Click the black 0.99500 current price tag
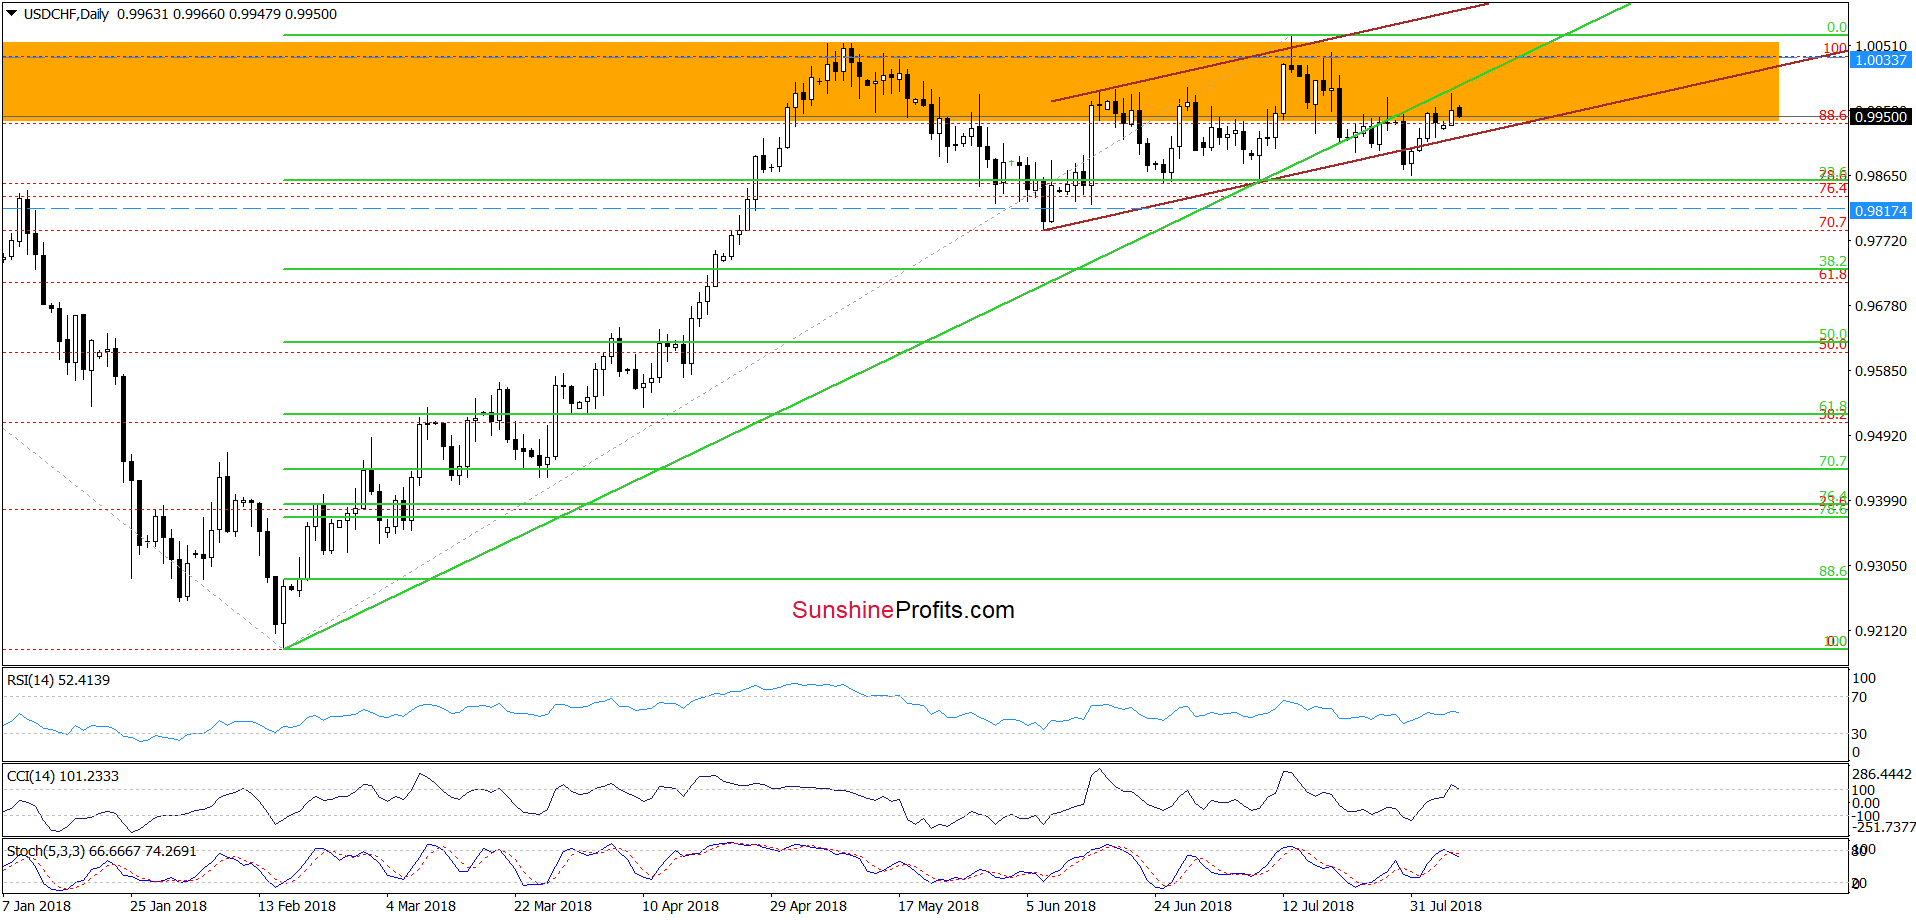The image size is (1916, 920). pyautogui.click(x=1881, y=117)
